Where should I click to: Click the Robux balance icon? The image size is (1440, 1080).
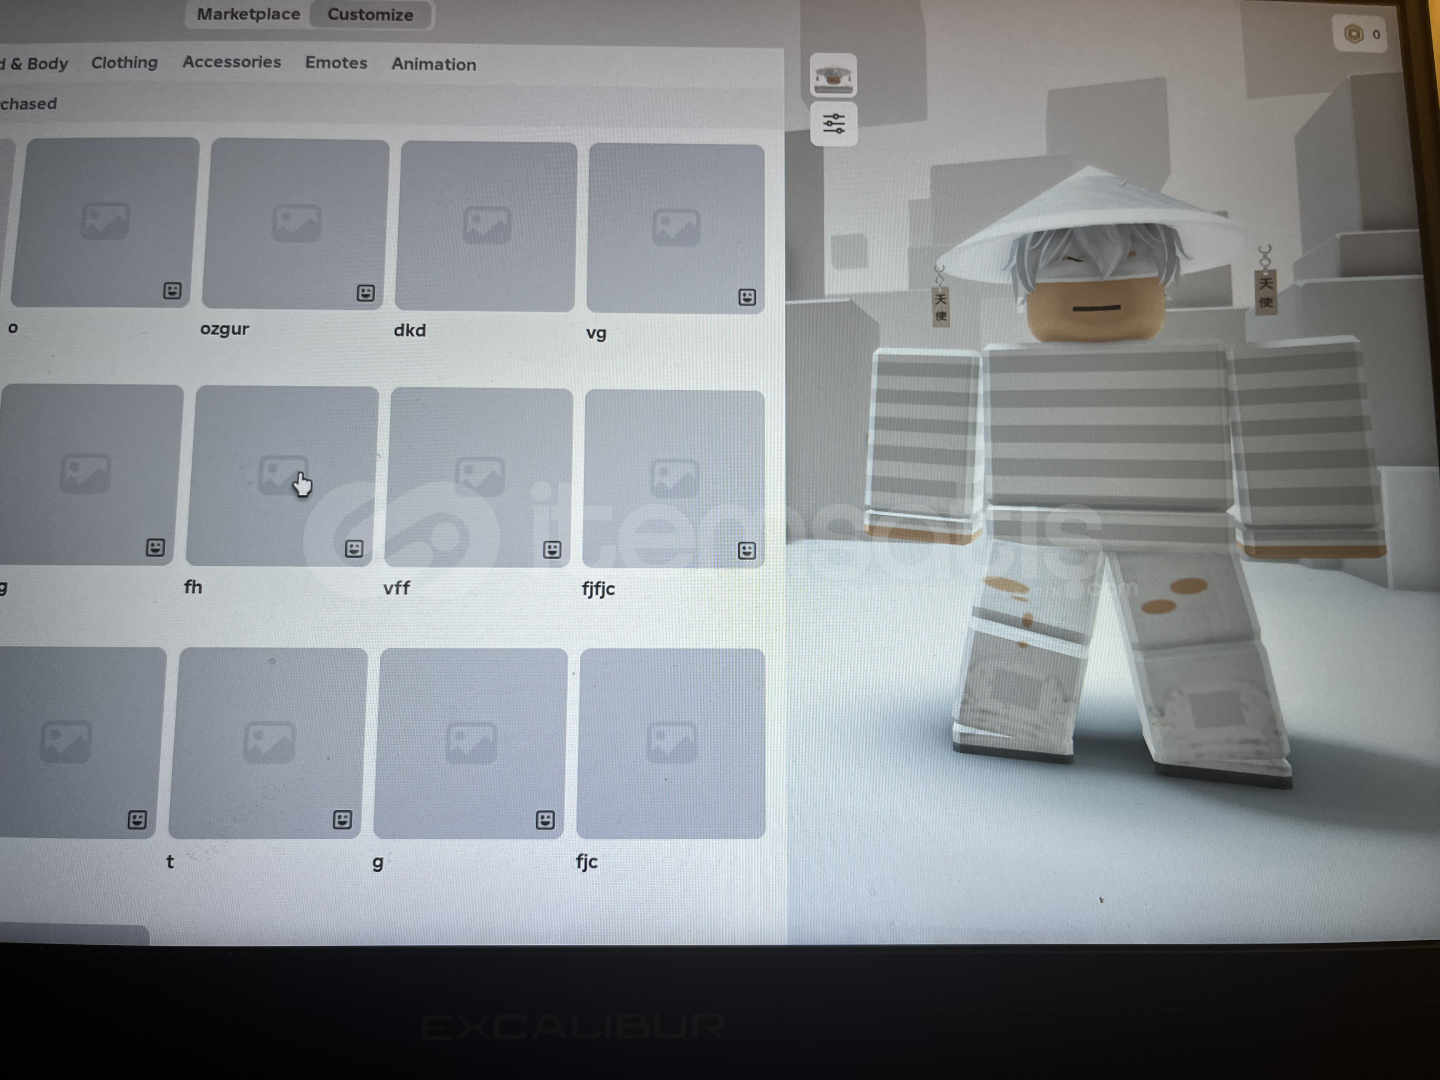click(1353, 34)
